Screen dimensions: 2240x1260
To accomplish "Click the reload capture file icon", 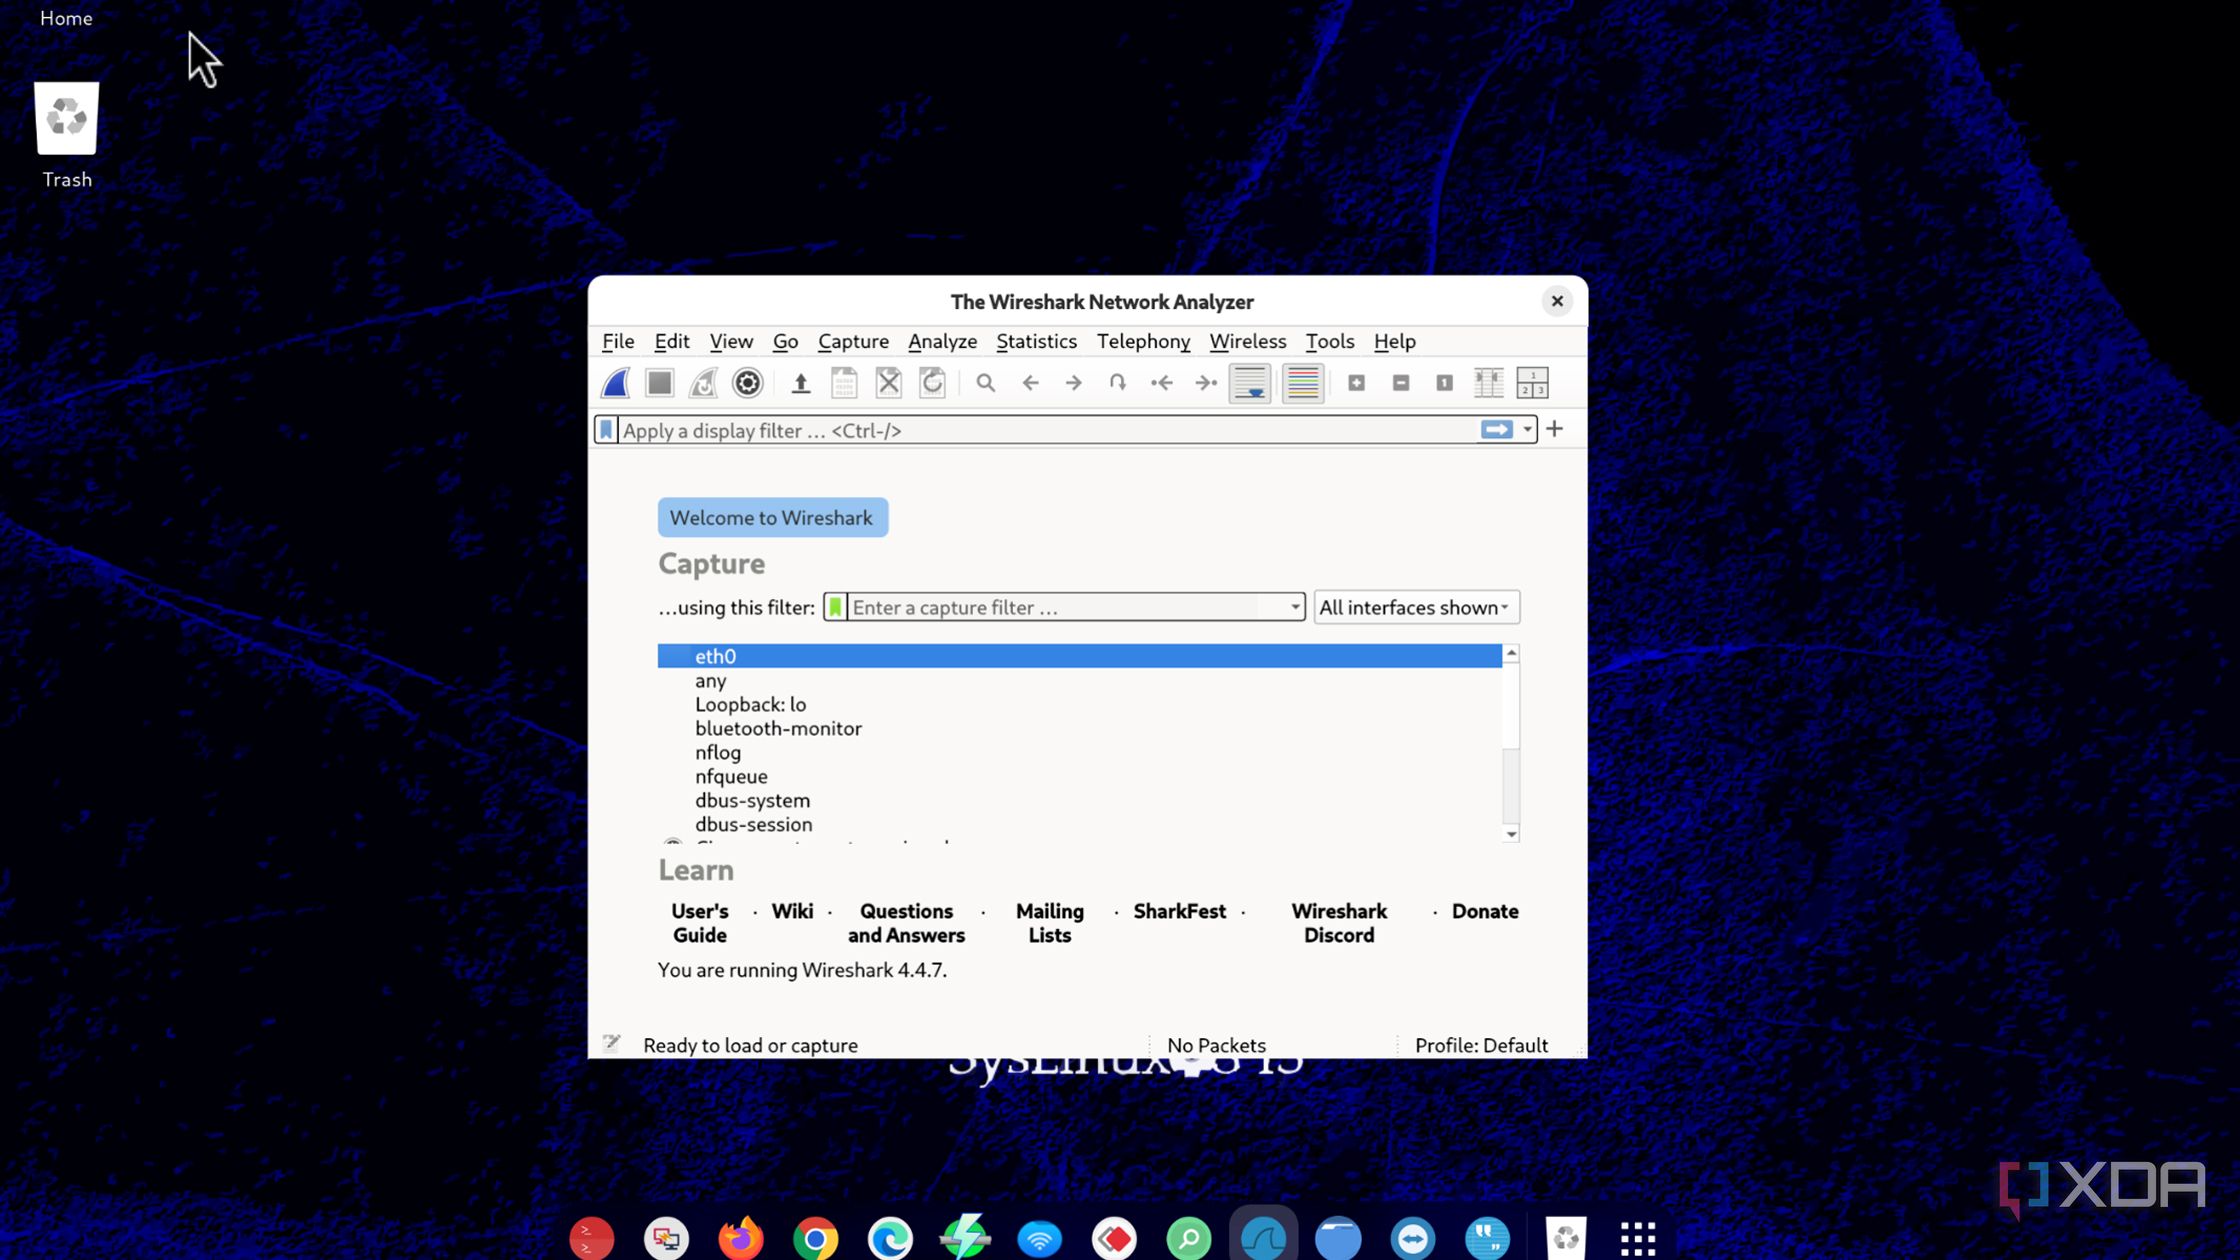I will coord(932,383).
